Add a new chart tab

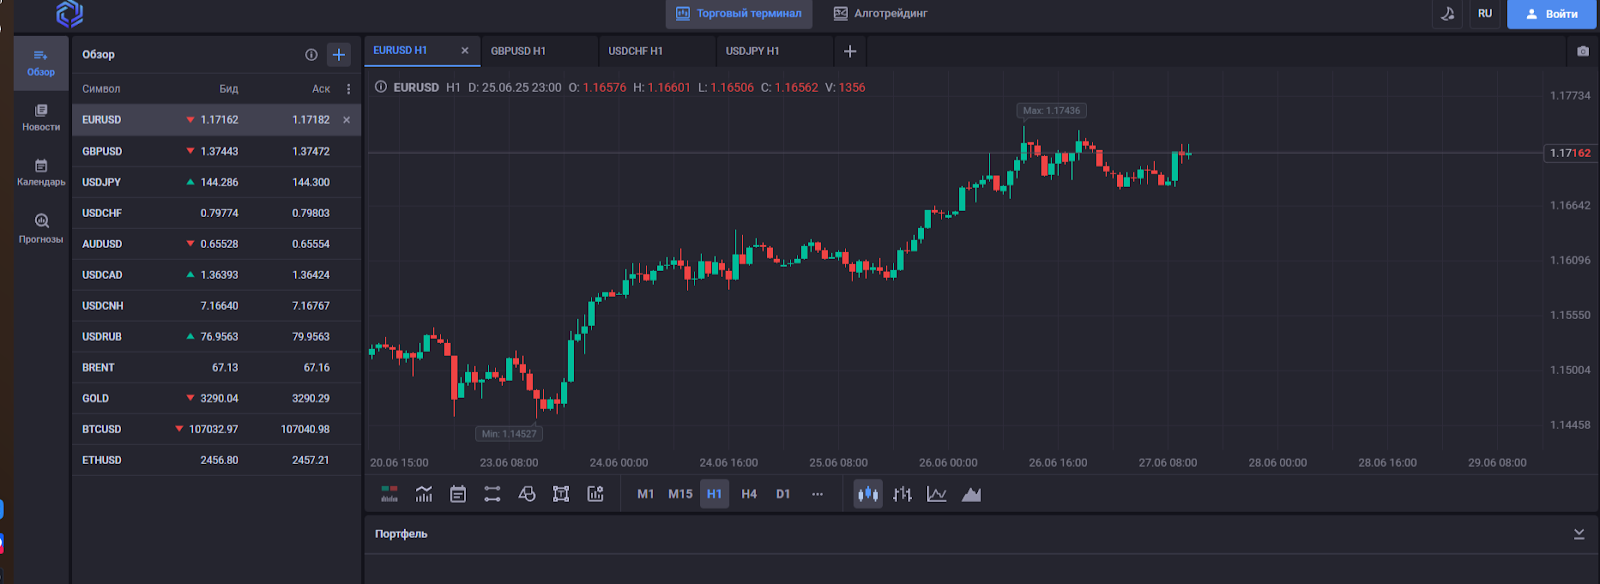[x=850, y=51]
